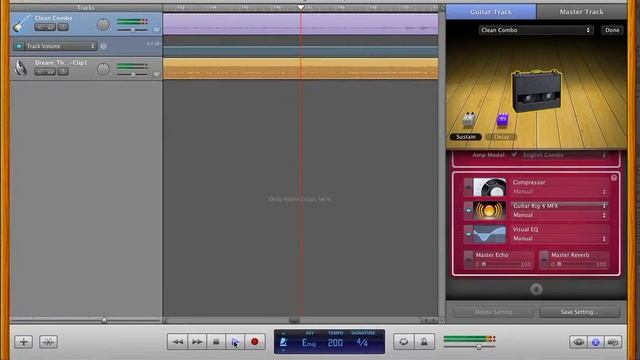The image size is (640, 360).
Task: Select the purple Delay stompbox pedal
Action: tap(502, 119)
